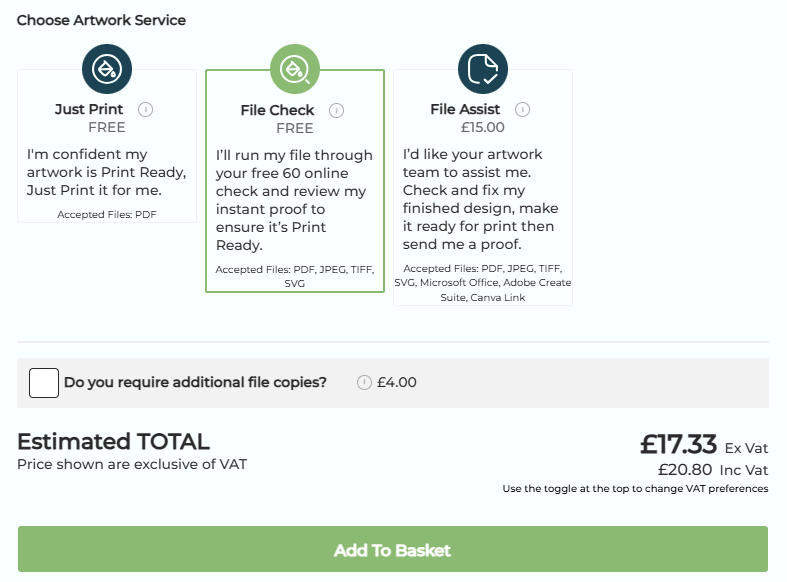Show info icon next to File Check

coord(336,111)
